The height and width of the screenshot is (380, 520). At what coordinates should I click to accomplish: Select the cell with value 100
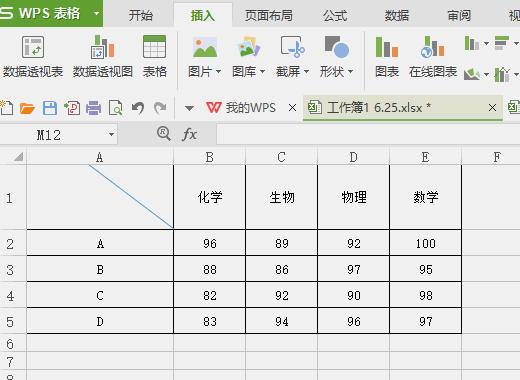(x=426, y=243)
